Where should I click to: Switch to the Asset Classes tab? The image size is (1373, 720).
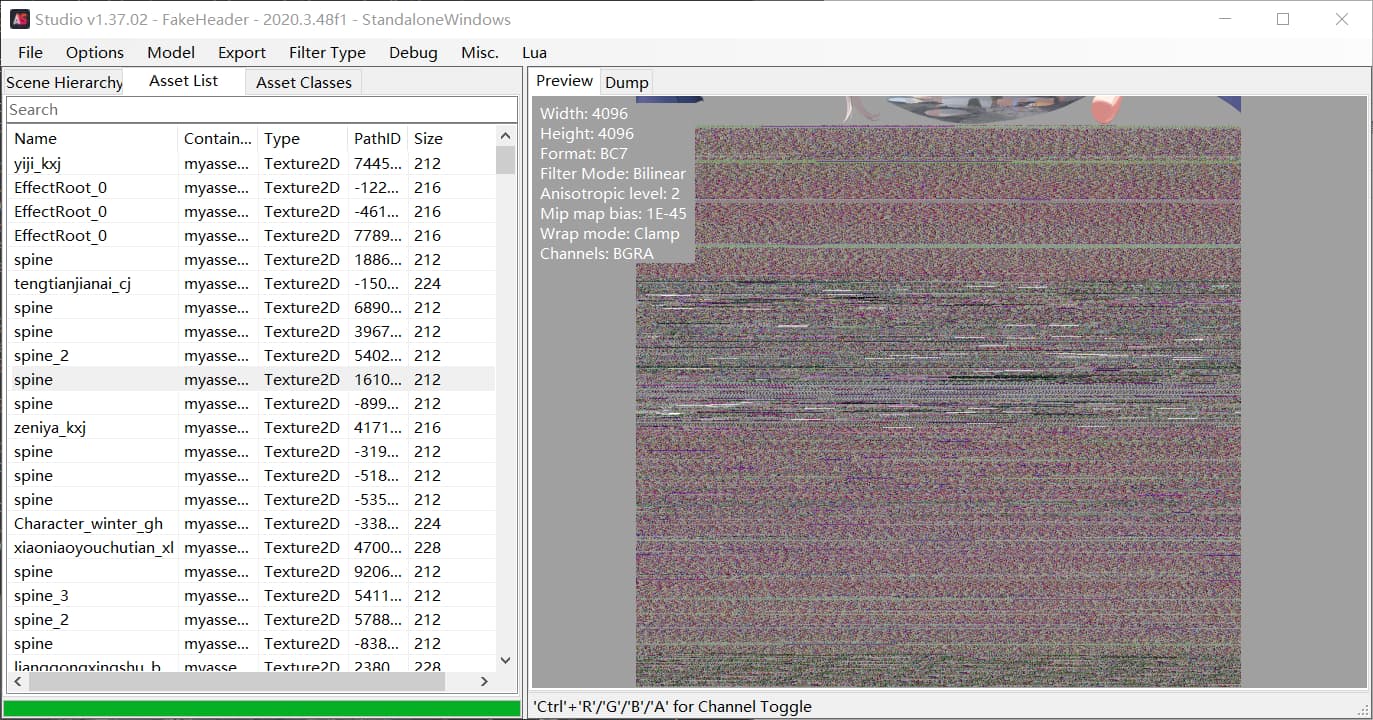pos(303,82)
